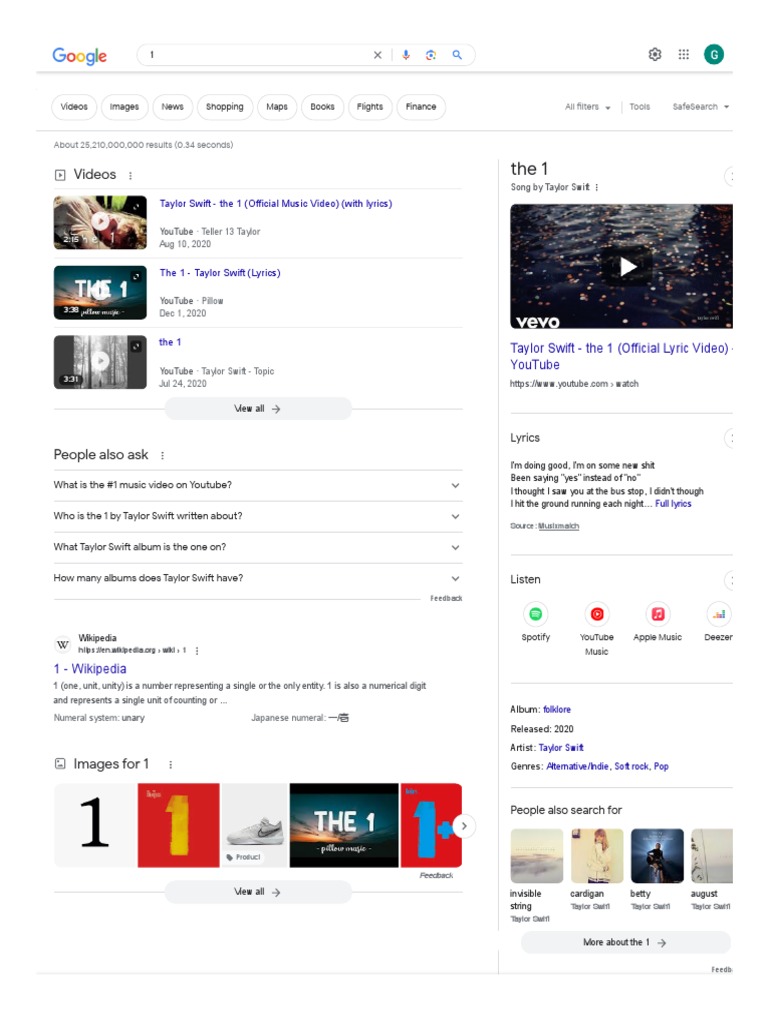Open the folklore album link
The width and height of the screenshot is (768, 1024).
click(557, 709)
